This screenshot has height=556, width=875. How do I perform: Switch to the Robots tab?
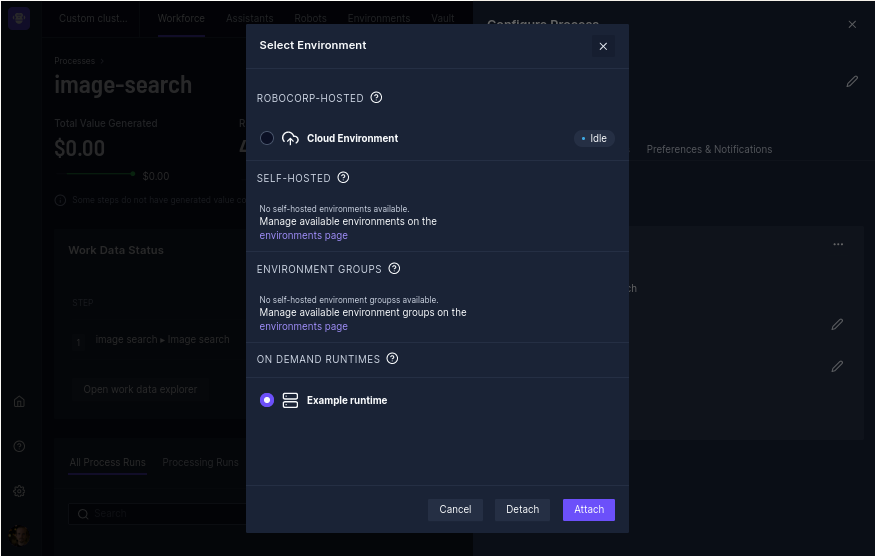tap(310, 18)
